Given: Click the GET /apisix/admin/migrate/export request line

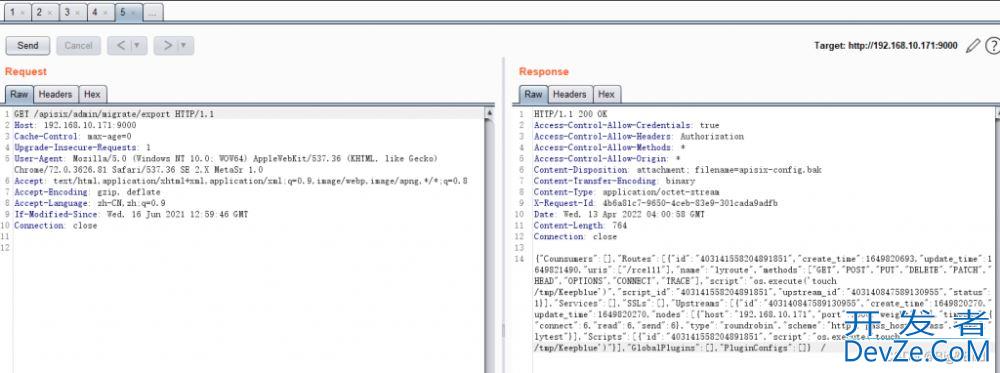Looking at the screenshot, I should click(114, 114).
